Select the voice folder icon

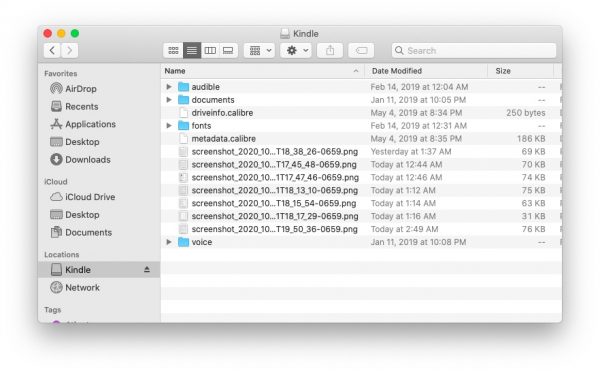(x=184, y=242)
